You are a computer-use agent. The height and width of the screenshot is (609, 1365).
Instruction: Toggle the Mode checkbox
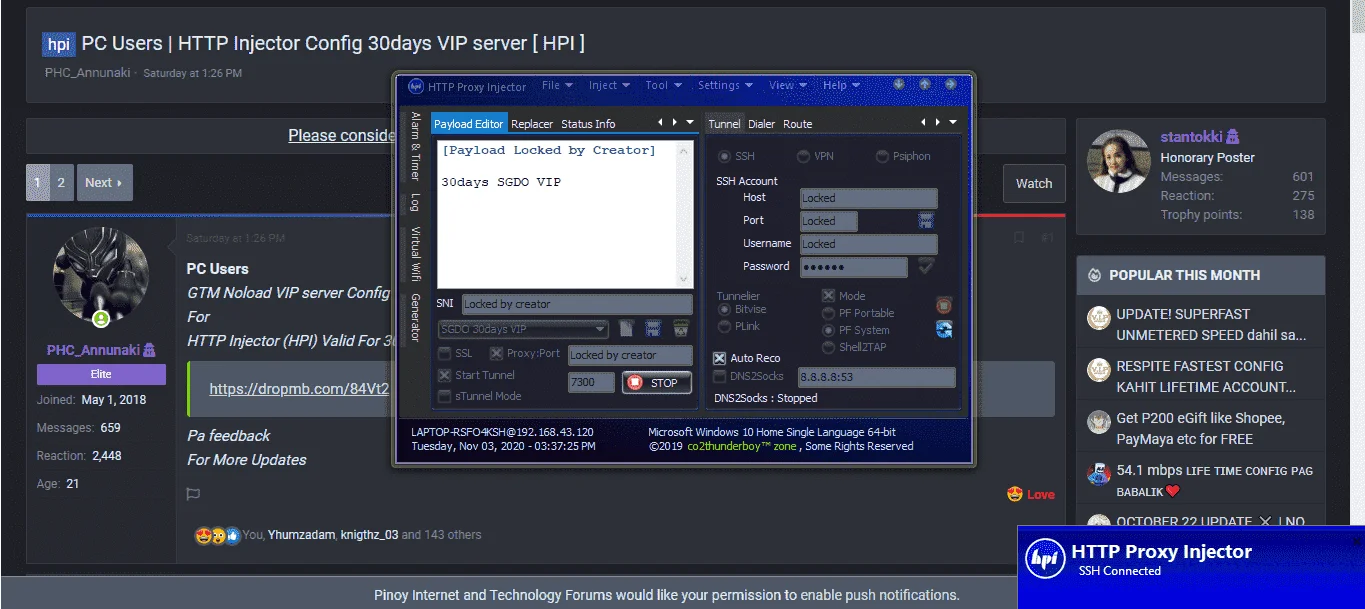tap(828, 296)
